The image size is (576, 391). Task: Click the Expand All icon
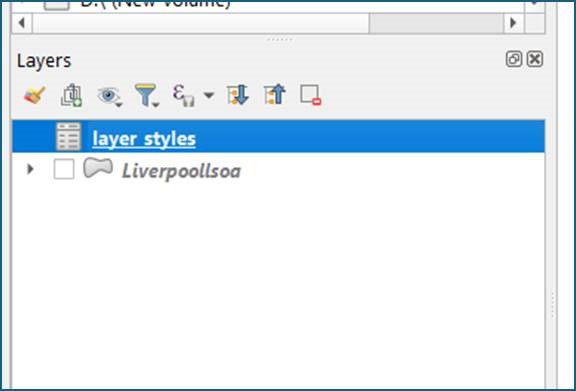(x=238, y=95)
